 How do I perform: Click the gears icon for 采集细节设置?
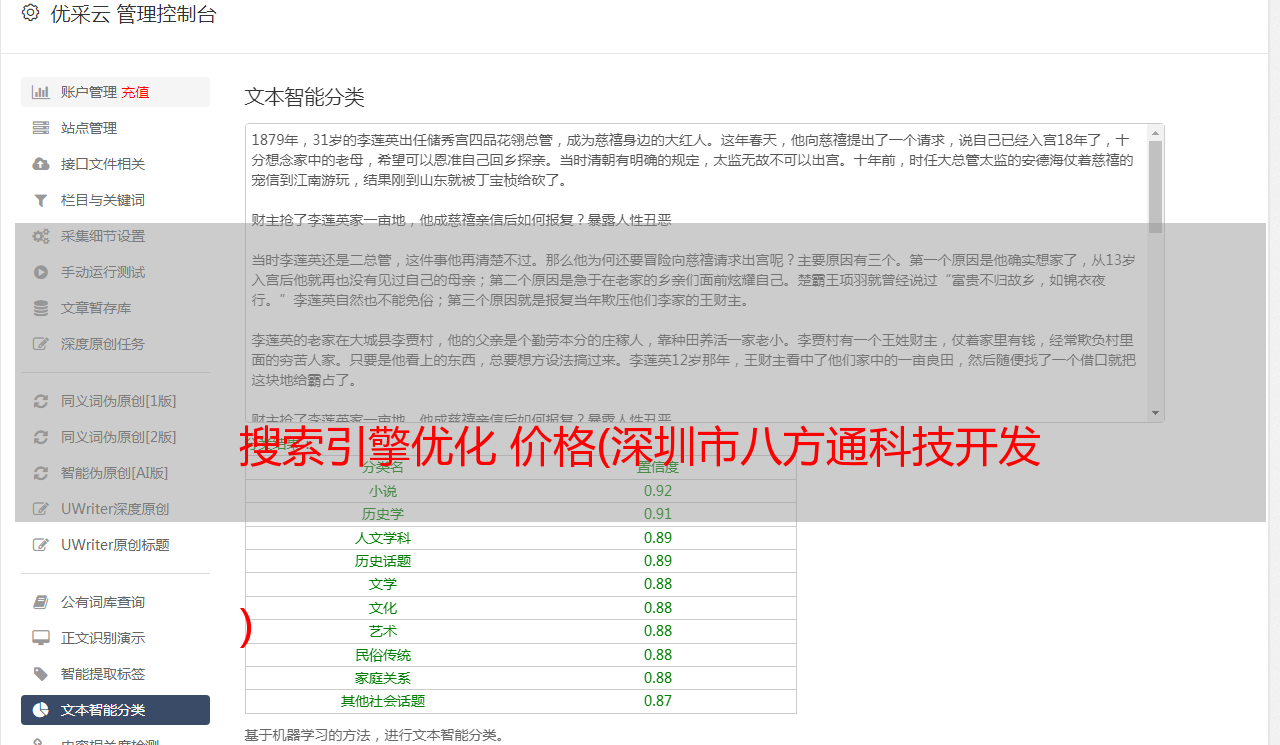(x=41, y=236)
